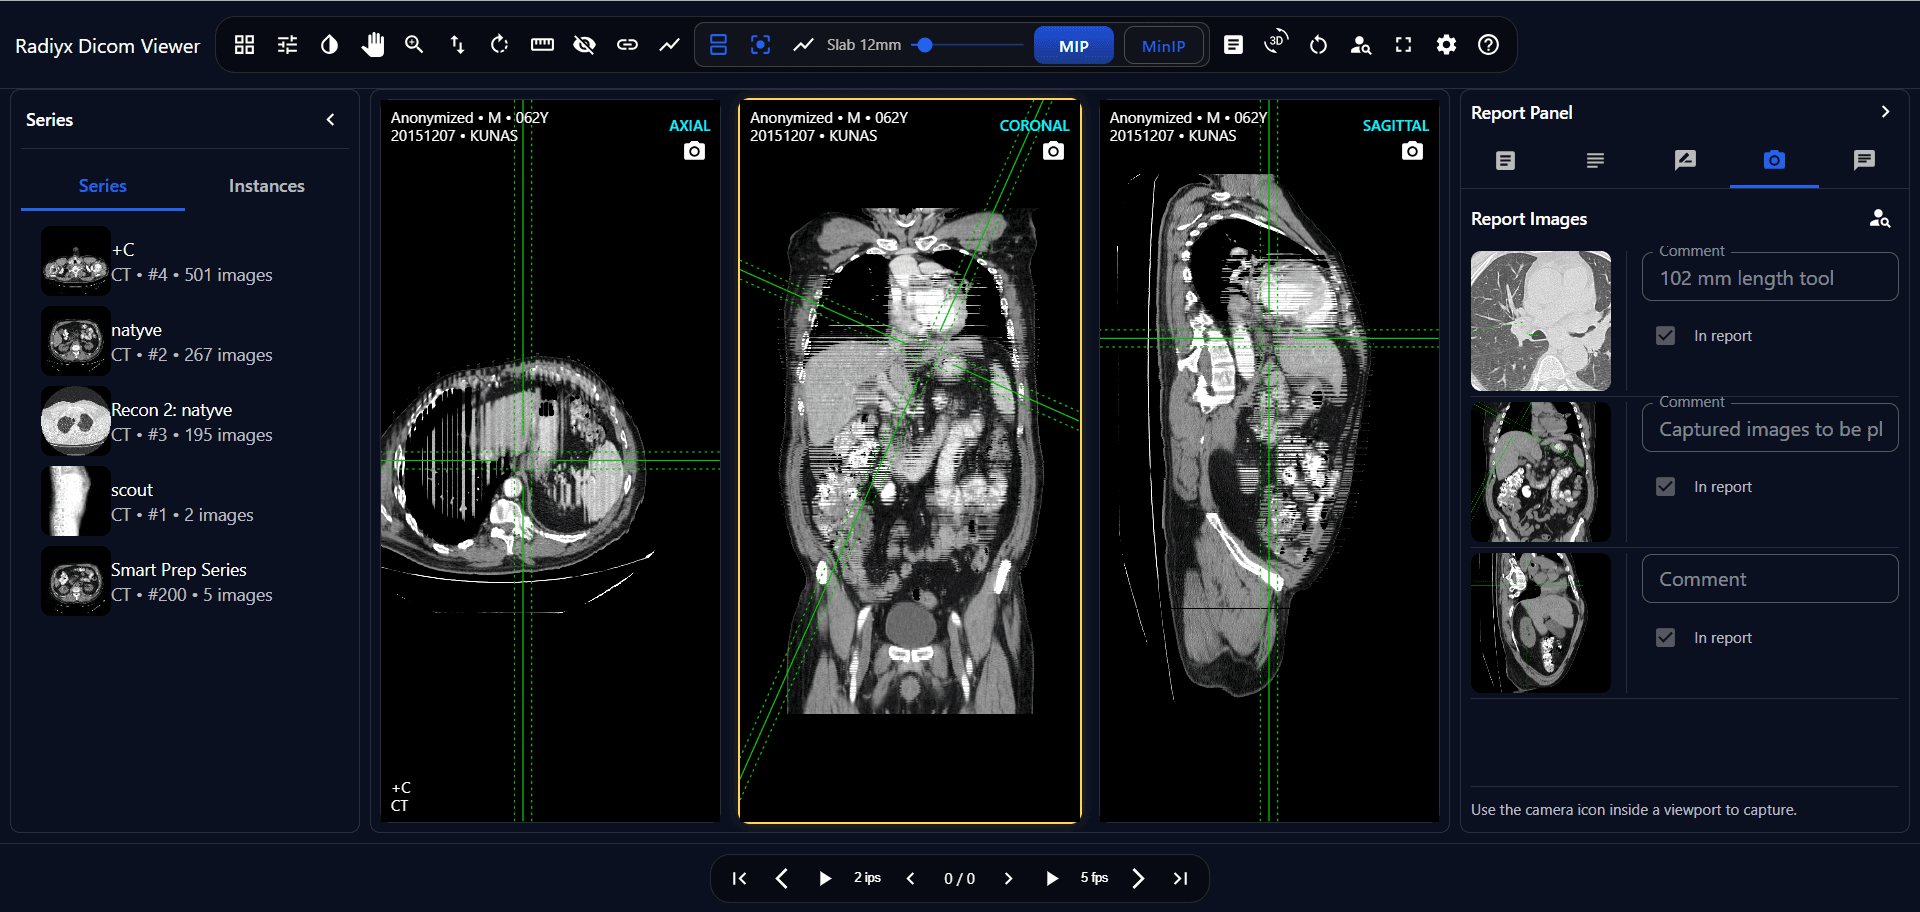
Task: Open the report Comments tab
Action: [x=1864, y=160]
